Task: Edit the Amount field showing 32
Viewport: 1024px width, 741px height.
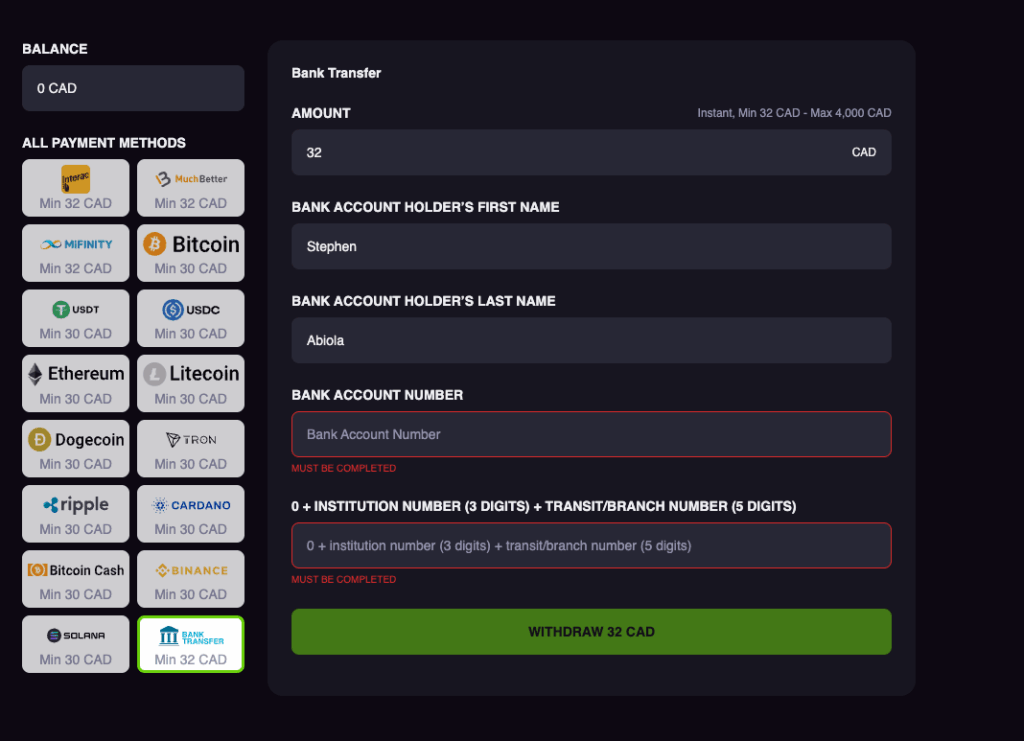Action: (591, 152)
